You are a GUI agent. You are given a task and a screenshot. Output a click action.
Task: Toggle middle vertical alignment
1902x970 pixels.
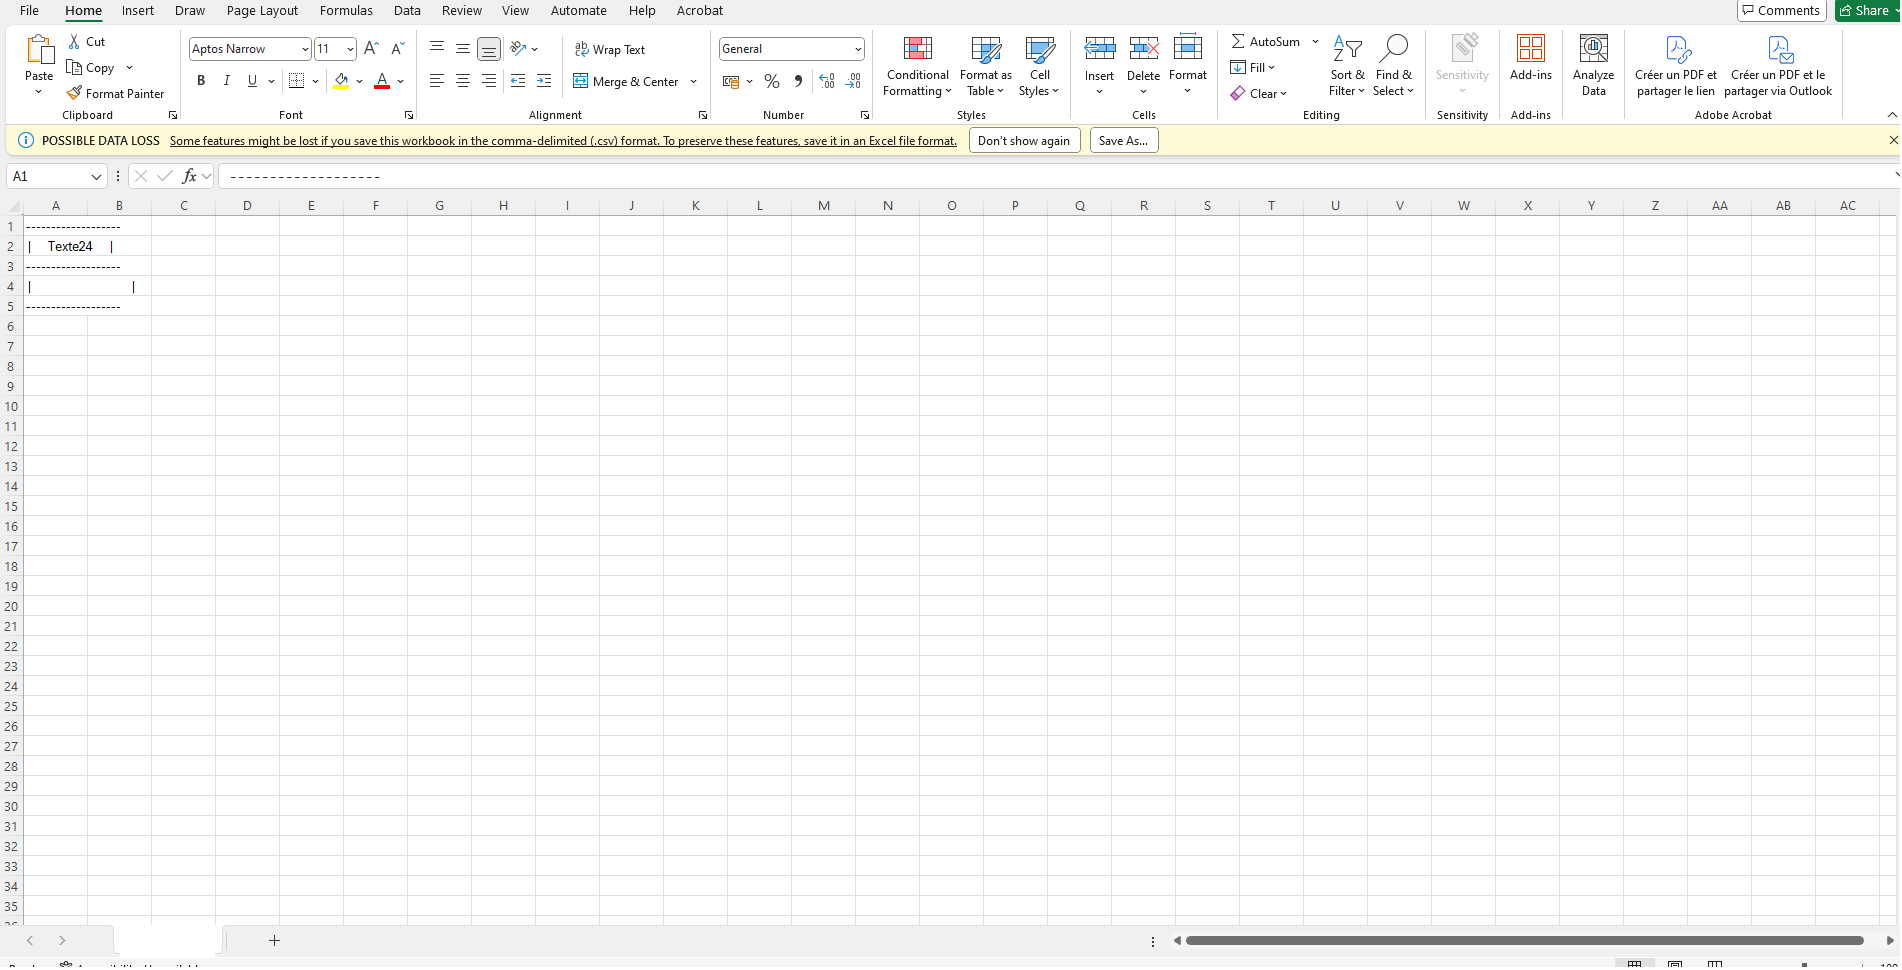tap(463, 49)
